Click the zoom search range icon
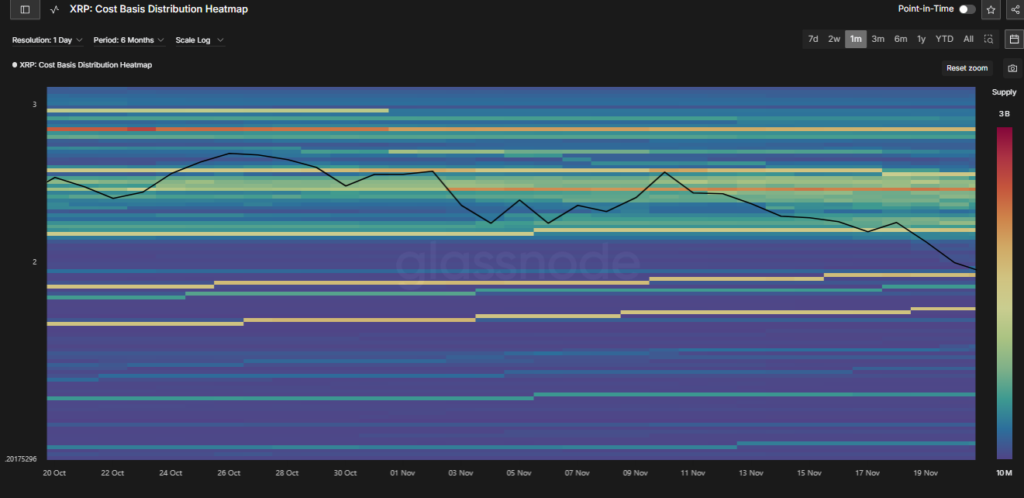 (x=988, y=39)
